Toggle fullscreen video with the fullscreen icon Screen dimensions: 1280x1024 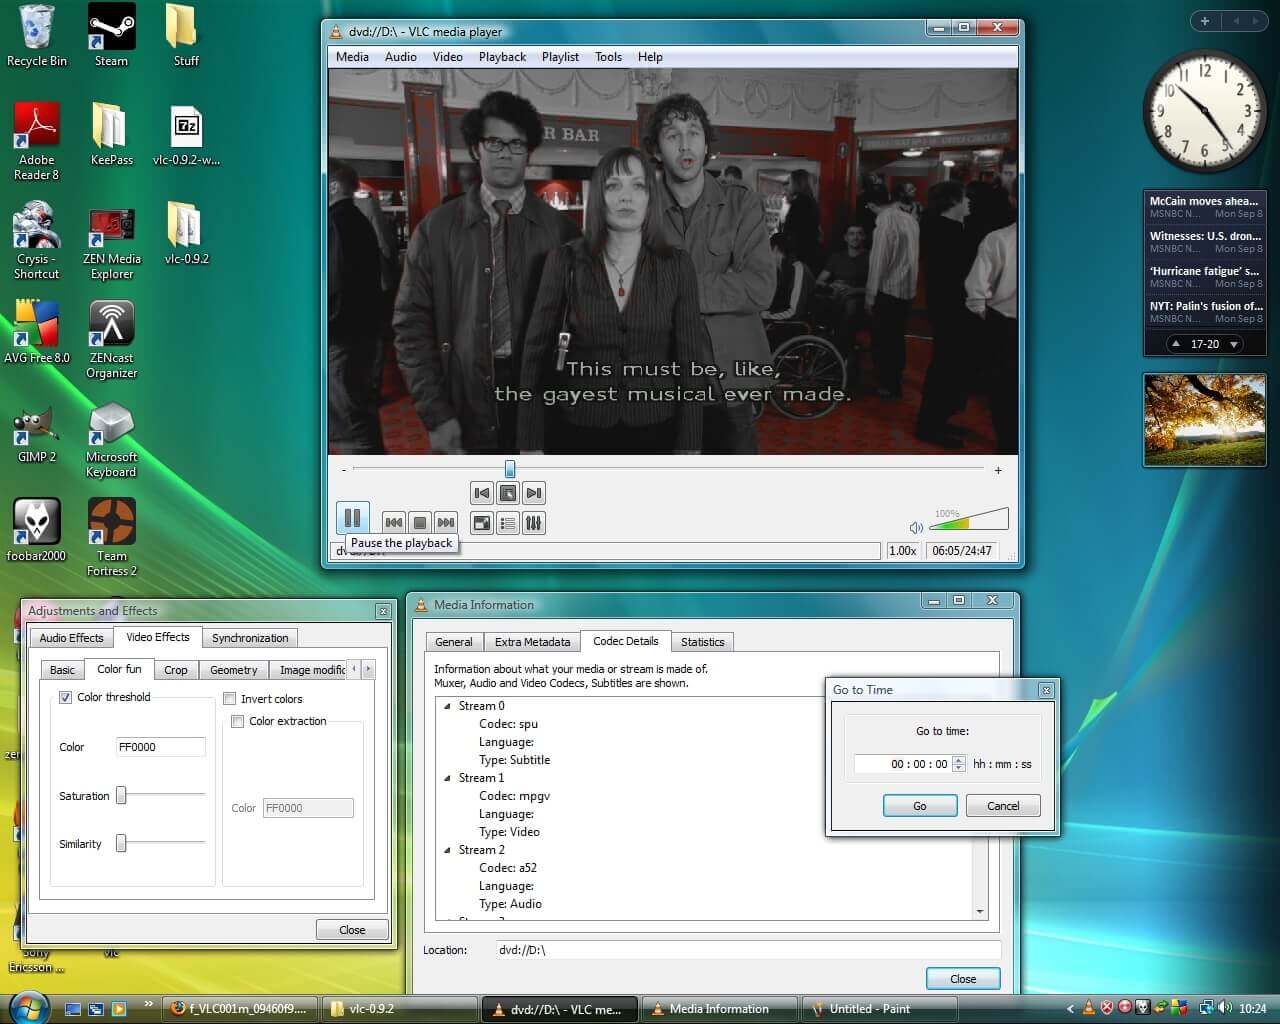coord(481,522)
